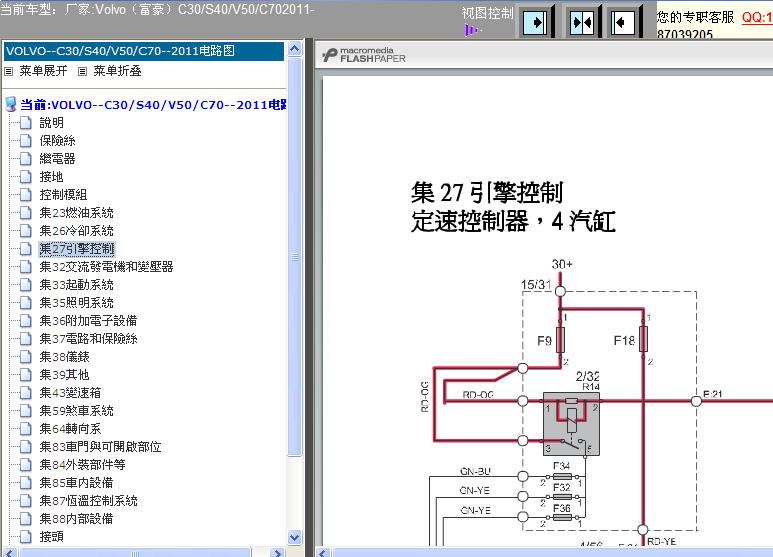The image size is (773, 557).
Task: Click the document icon beside 集43變速箱
Action: 26,393
